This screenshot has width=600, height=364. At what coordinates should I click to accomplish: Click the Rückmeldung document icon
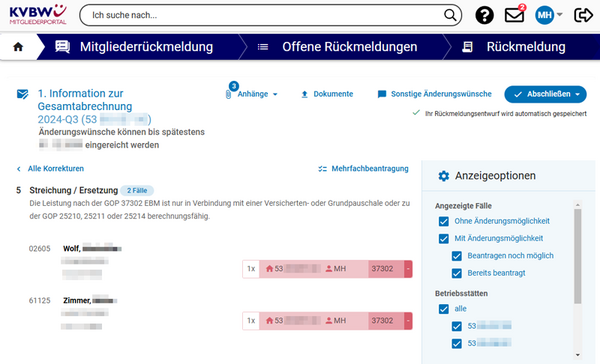(x=467, y=47)
